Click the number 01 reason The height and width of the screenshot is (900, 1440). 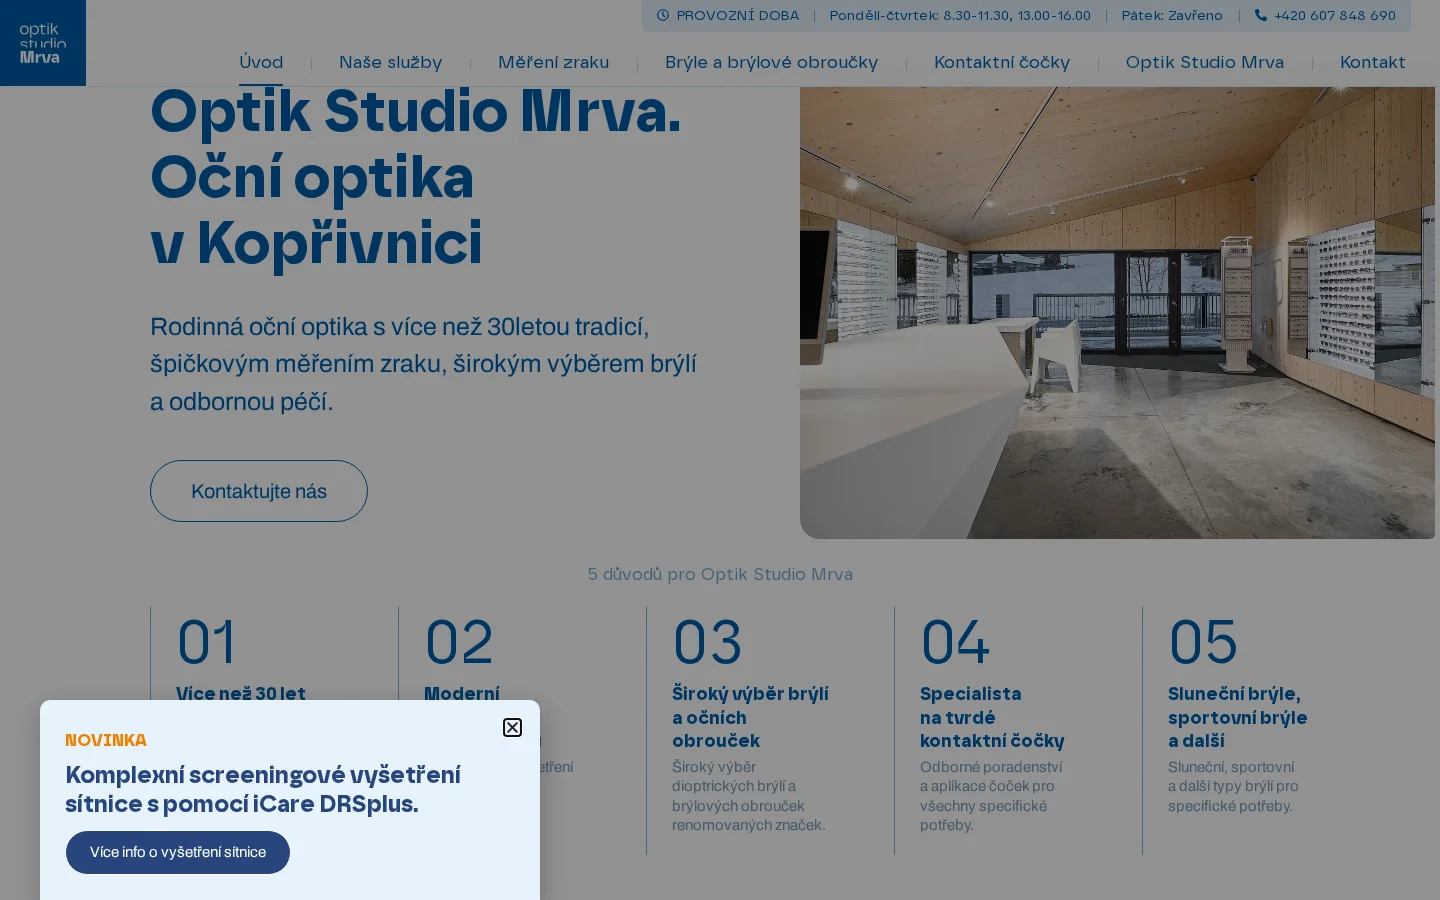207,642
